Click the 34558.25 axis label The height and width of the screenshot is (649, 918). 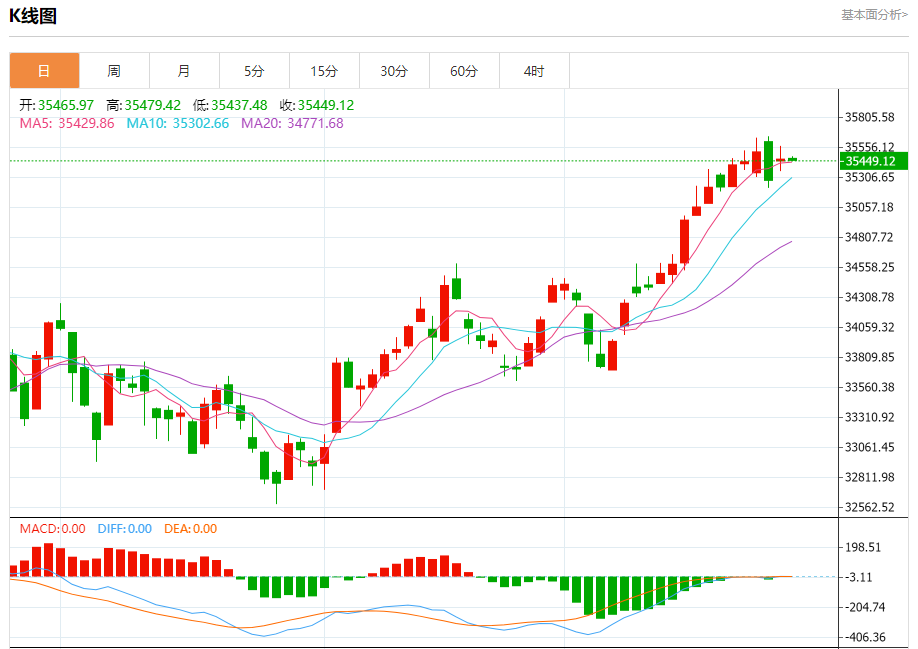point(869,267)
